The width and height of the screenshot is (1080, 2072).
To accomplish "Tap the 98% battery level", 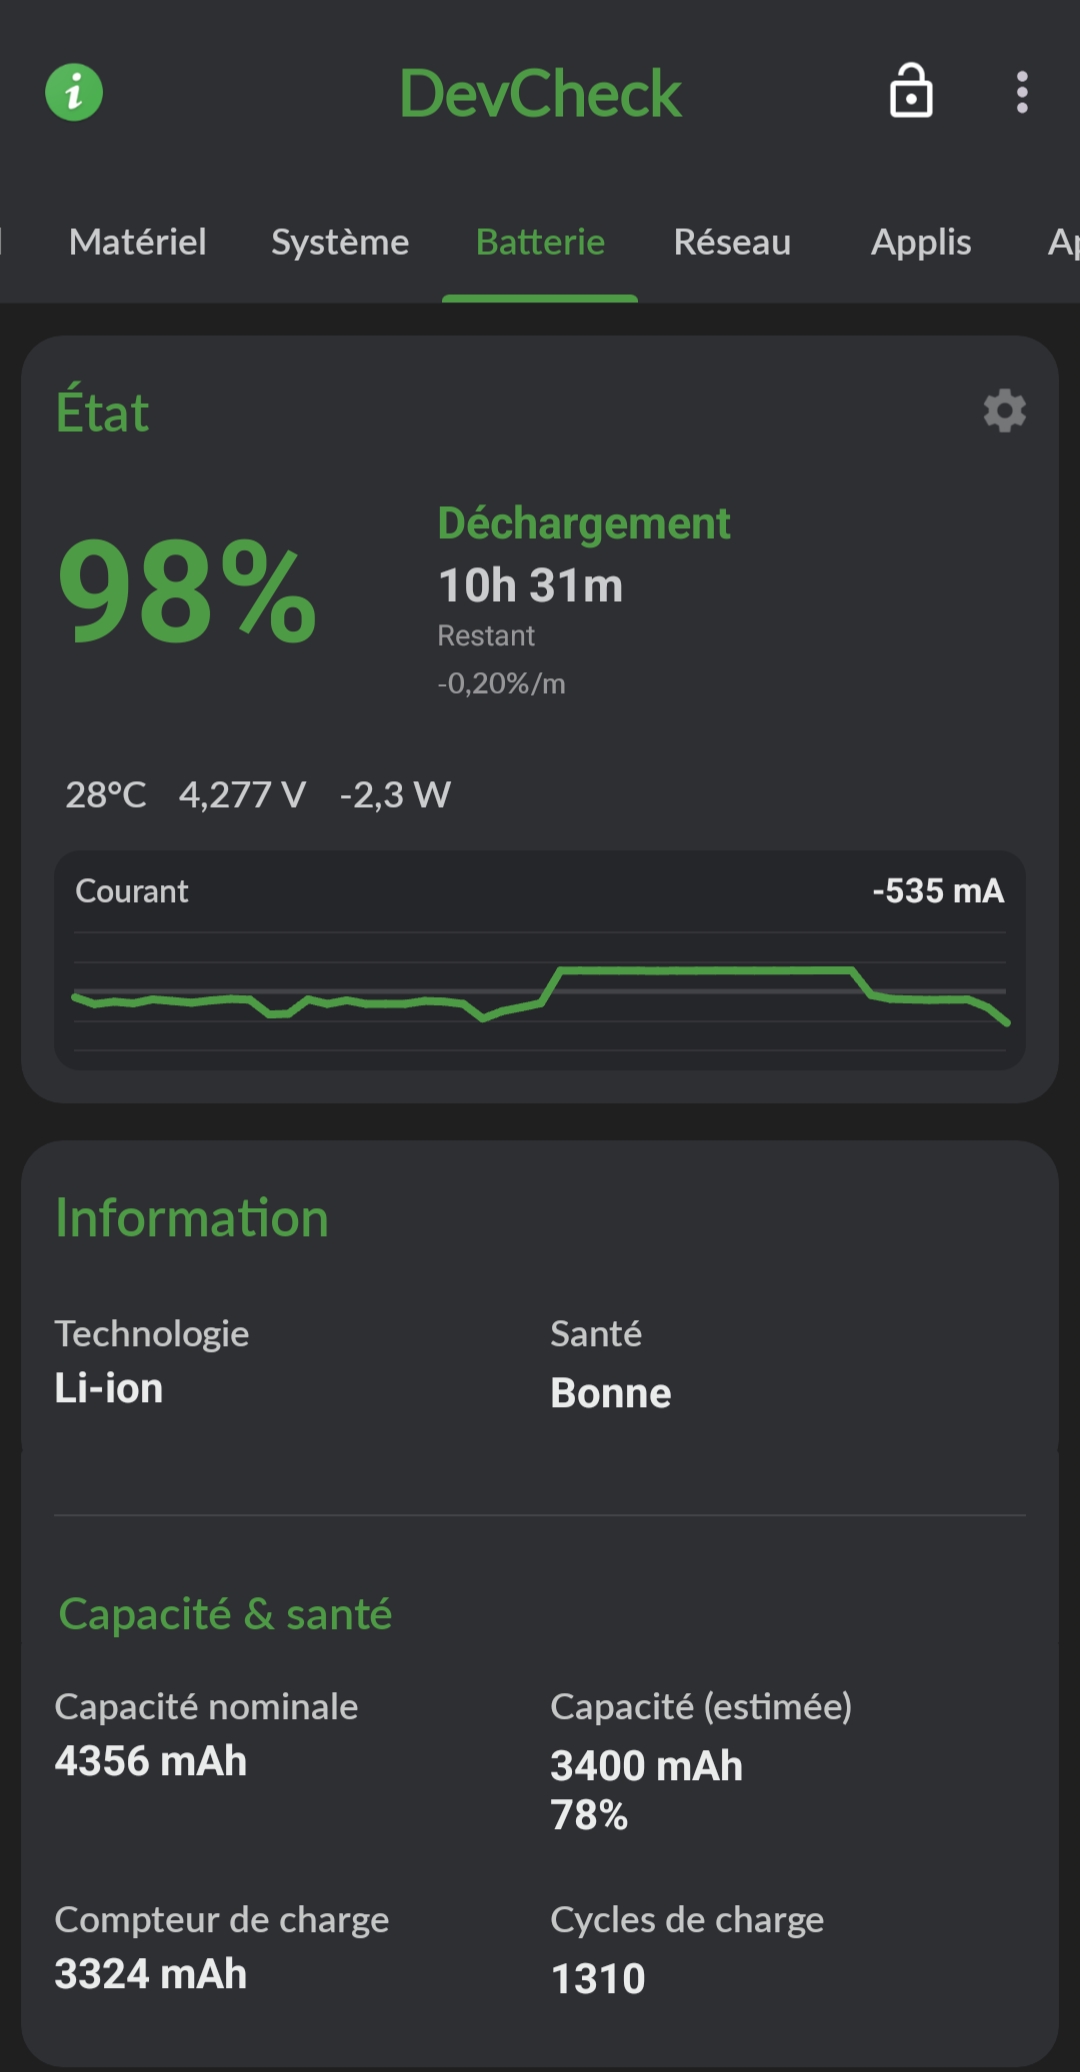I will point(187,591).
